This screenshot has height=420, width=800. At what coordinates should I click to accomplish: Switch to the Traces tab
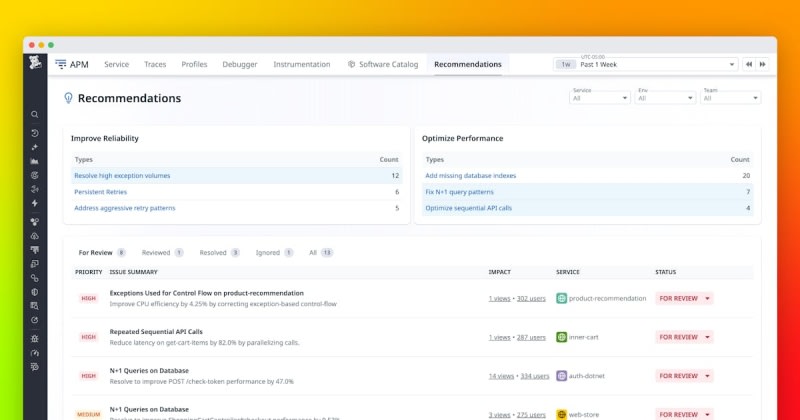tap(155, 64)
